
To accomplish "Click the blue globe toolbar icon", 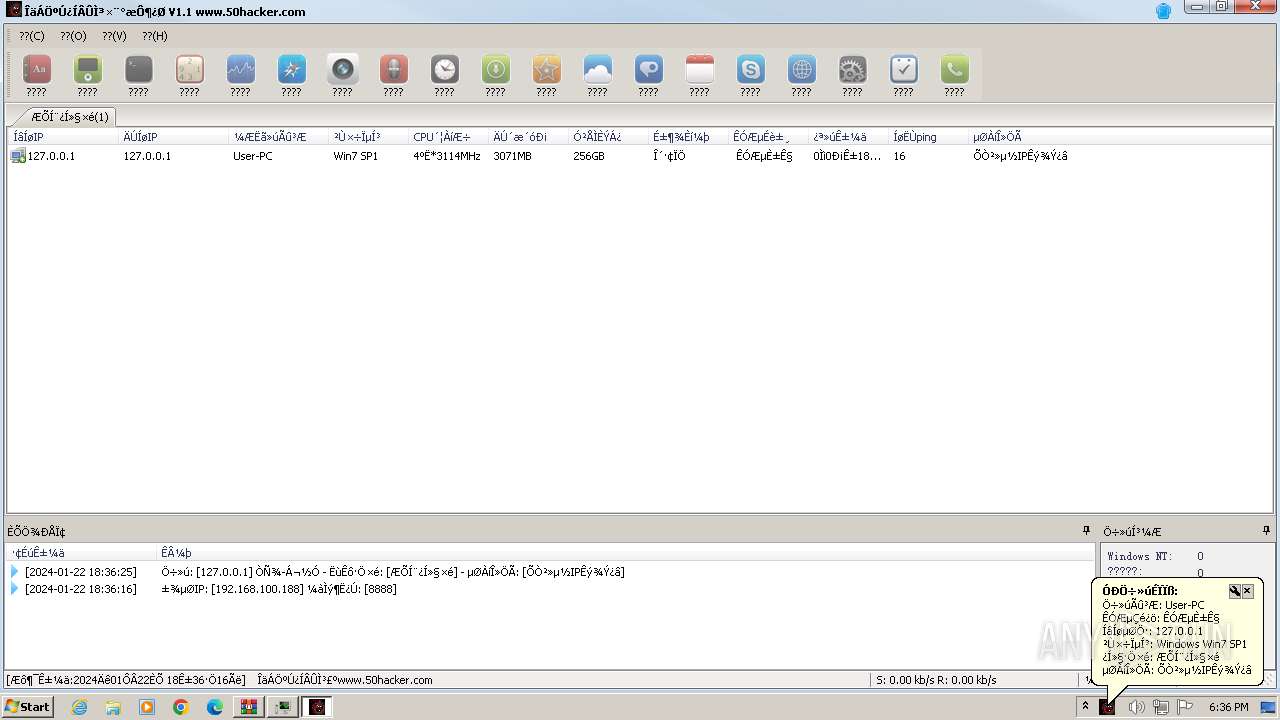I will (802, 69).
